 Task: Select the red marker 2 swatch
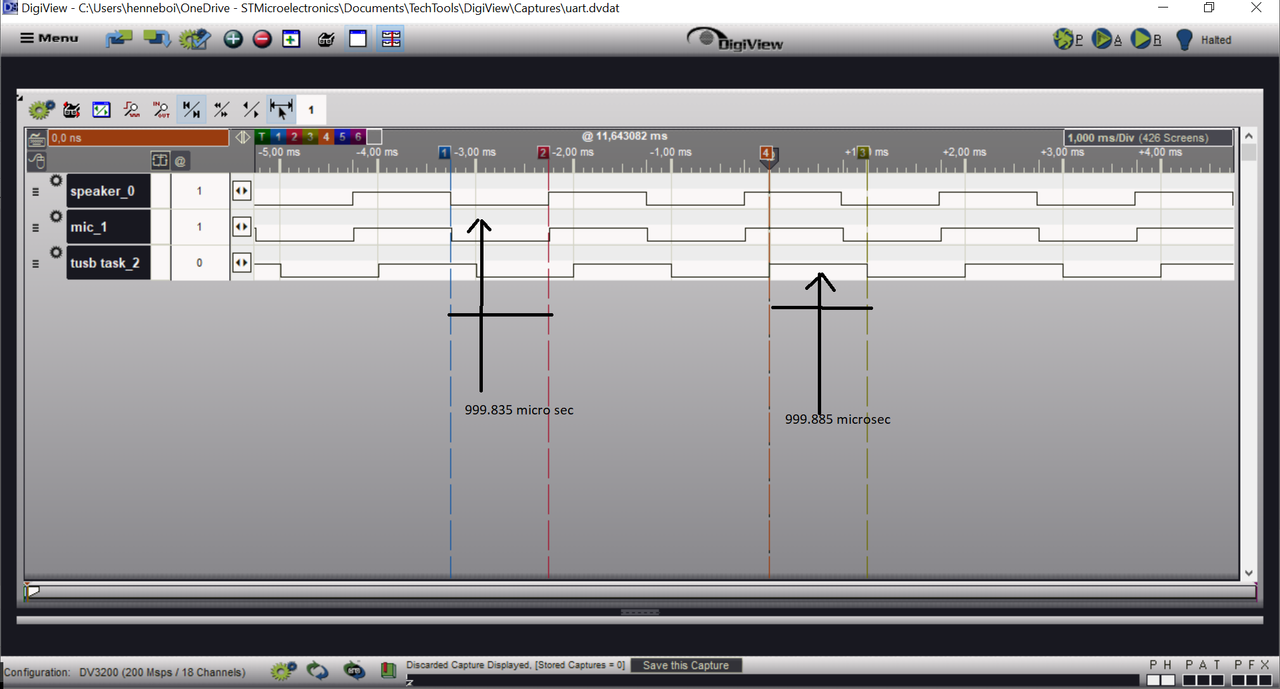click(294, 137)
